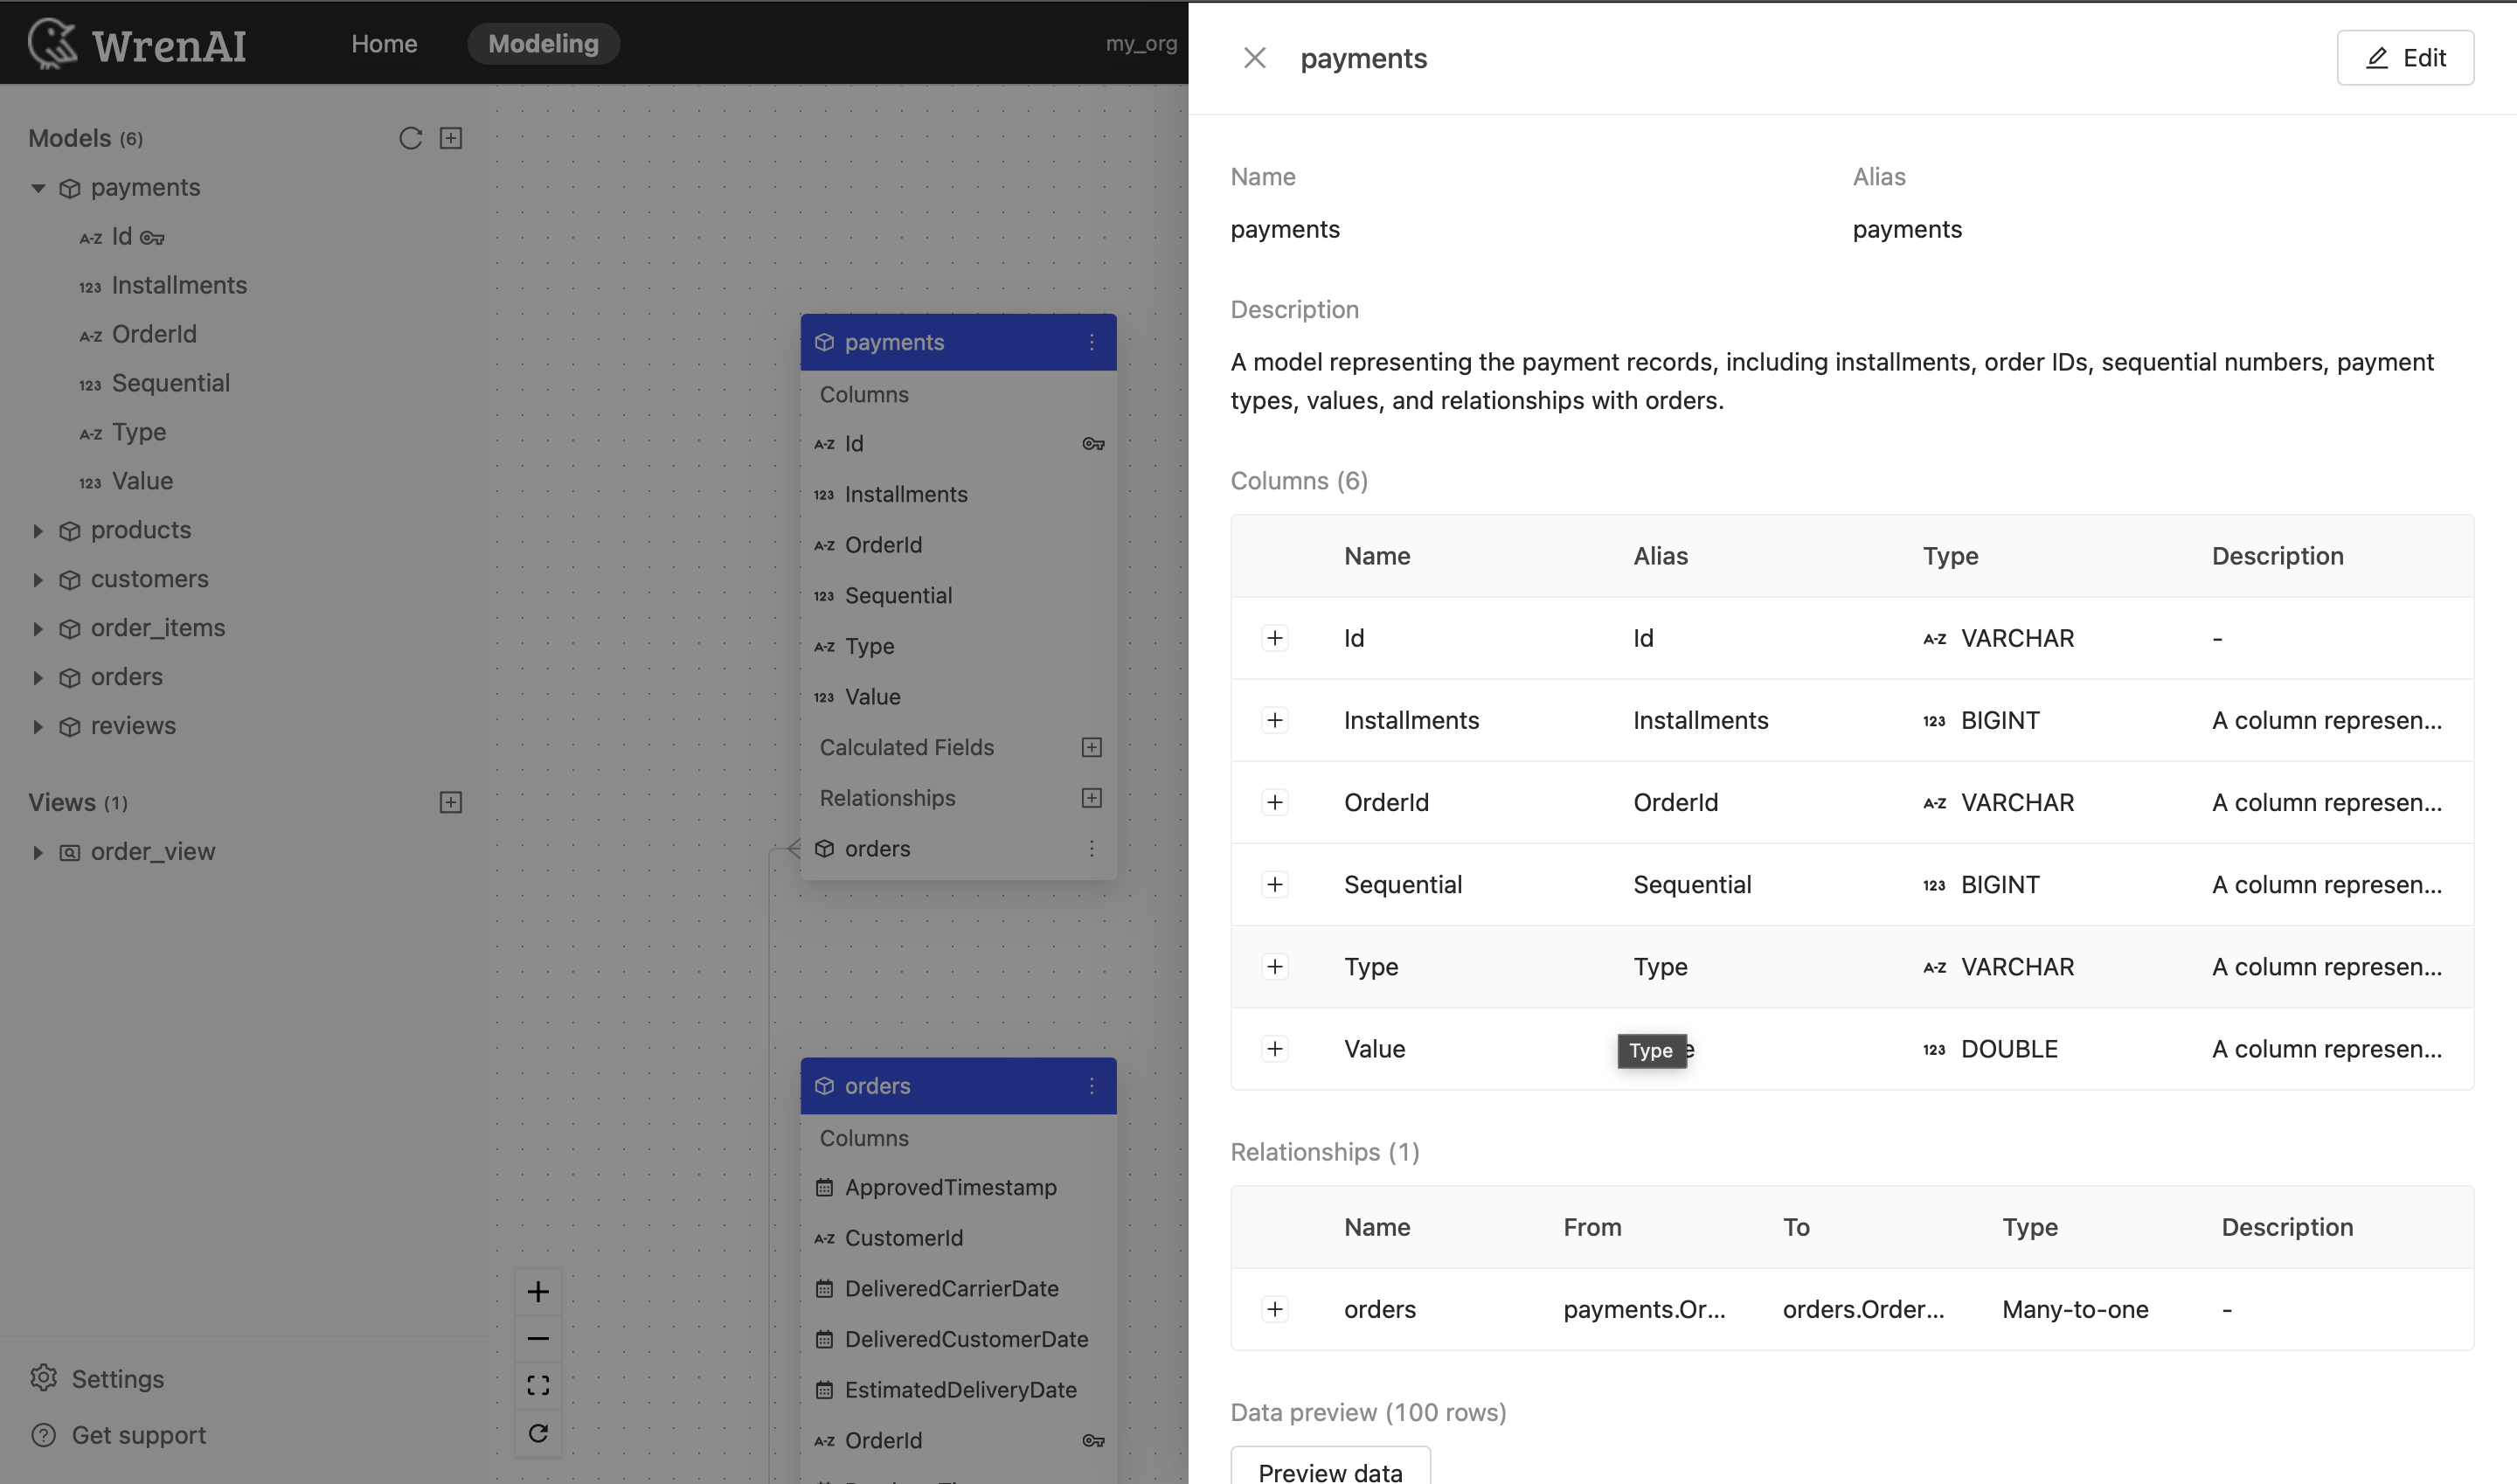Screen dimensions: 2517x1484
Task: Select Installments column in sidebar tree
Action: pyautogui.click(x=179, y=286)
